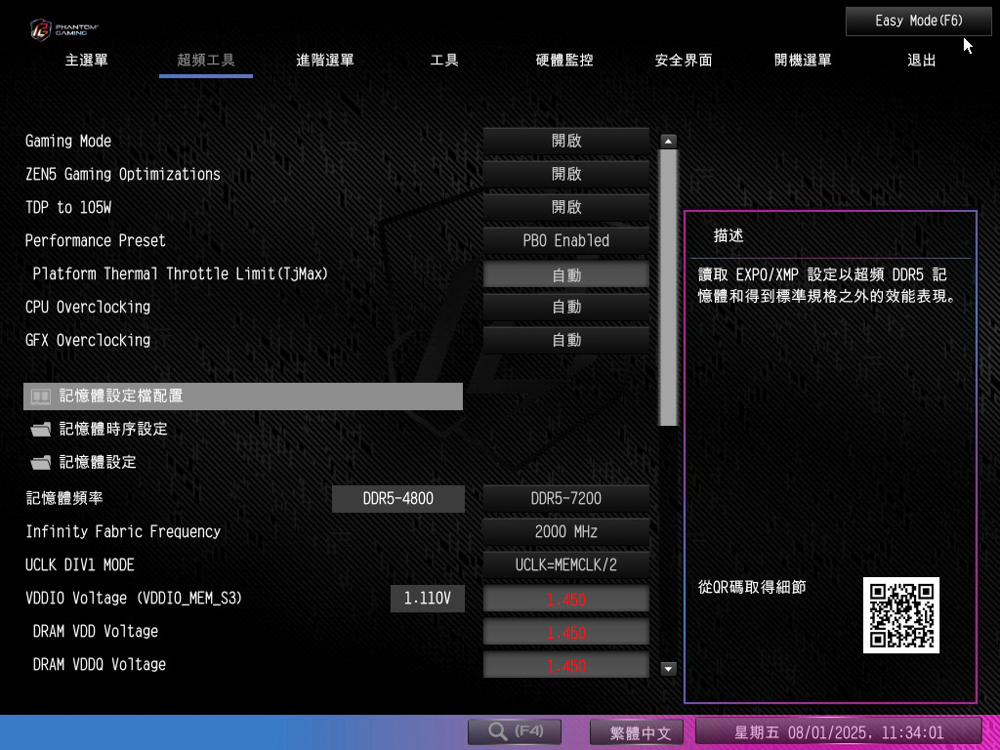Switch to Easy Mode (F6)
The image size is (1000, 750).
point(918,21)
